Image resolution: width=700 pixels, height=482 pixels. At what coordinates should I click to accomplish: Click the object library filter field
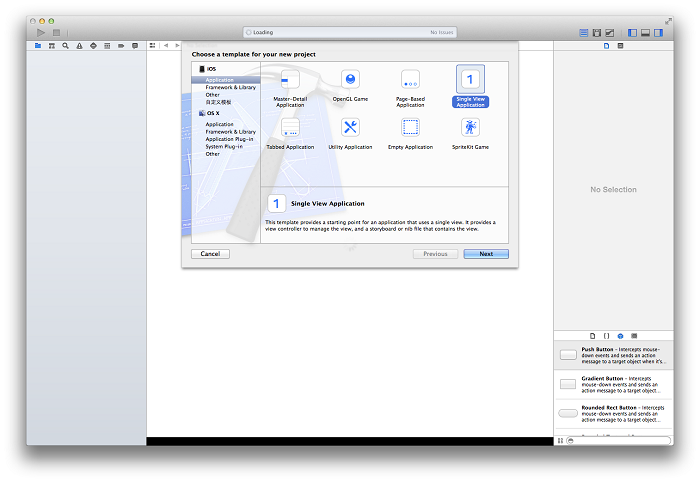pos(619,440)
